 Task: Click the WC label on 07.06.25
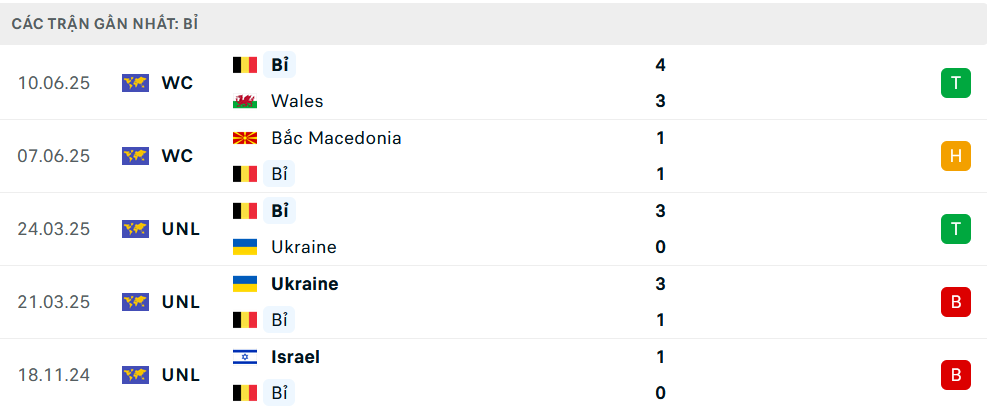pyautogui.click(x=177, y=156)
